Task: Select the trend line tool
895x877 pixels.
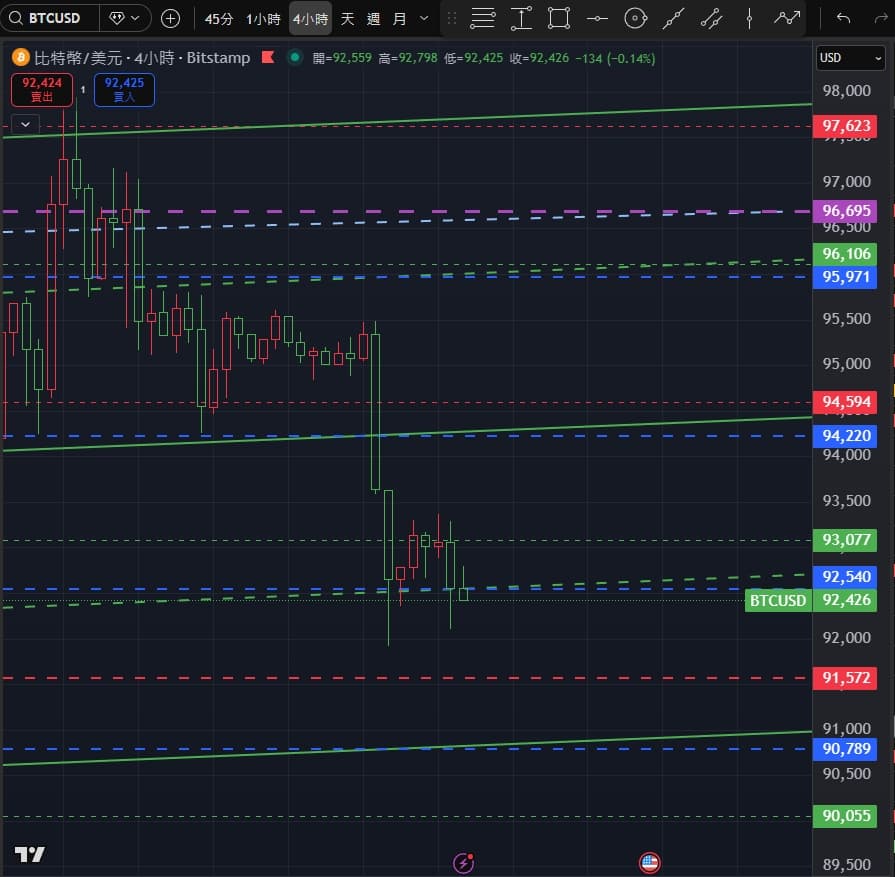Action: (x=674, y=18)
